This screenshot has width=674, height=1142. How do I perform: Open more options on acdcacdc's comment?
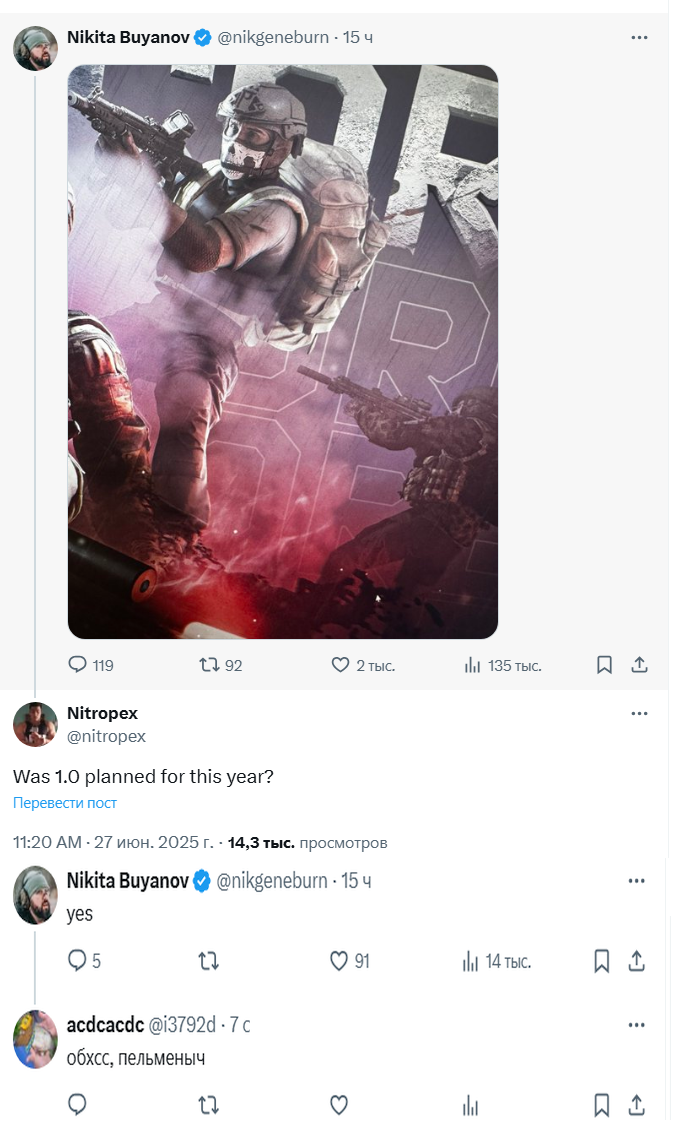click(x=636, y=1025)
